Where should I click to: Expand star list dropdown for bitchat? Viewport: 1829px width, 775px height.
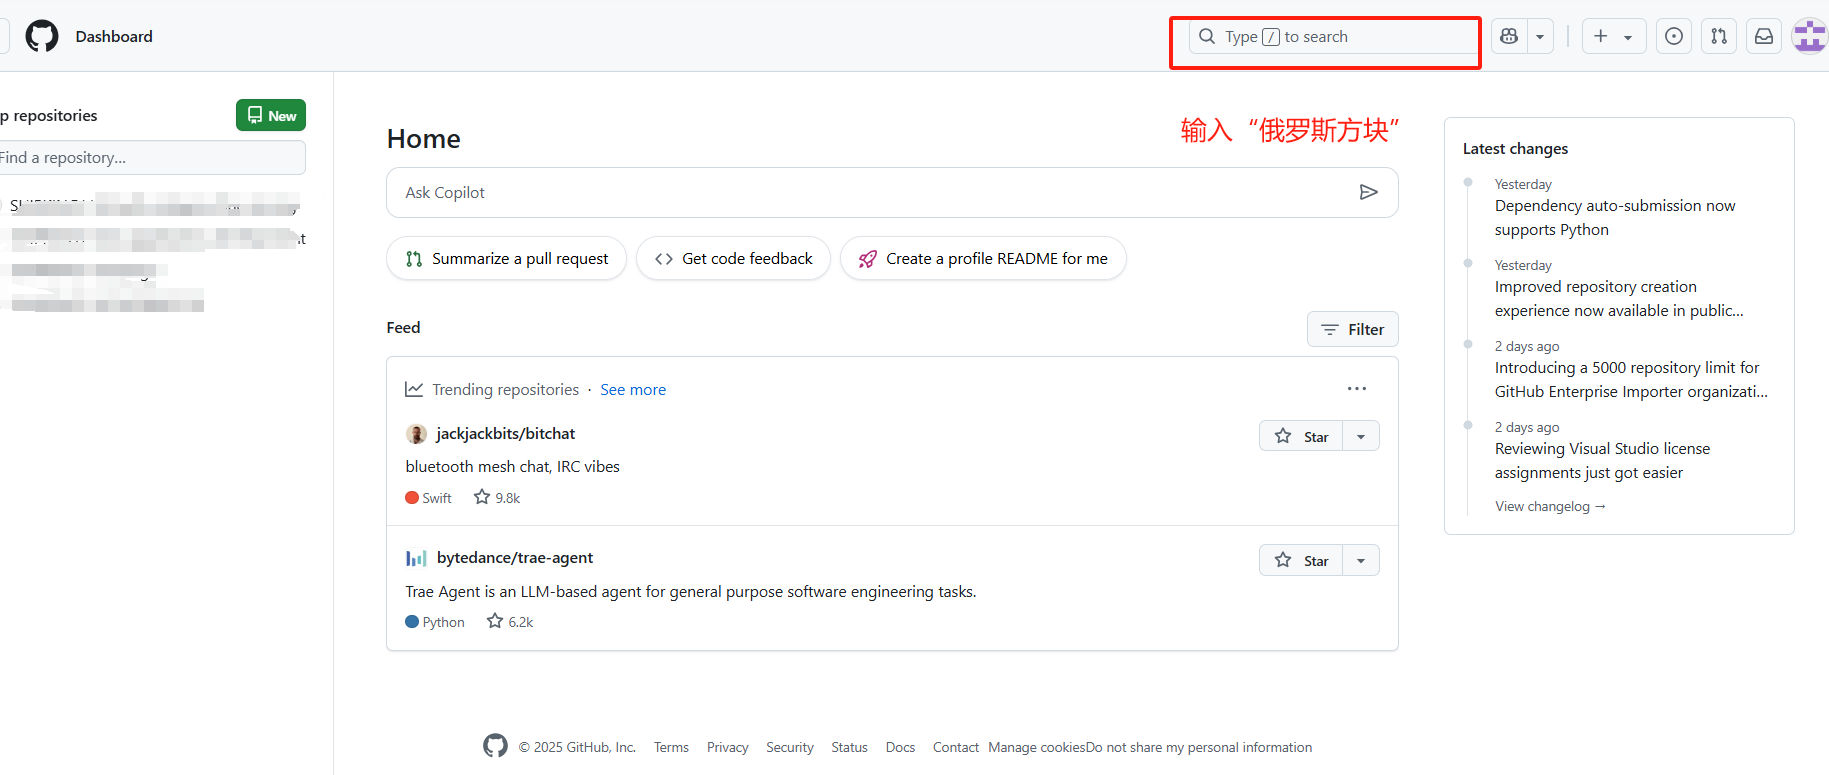(x=1361, y=436)
